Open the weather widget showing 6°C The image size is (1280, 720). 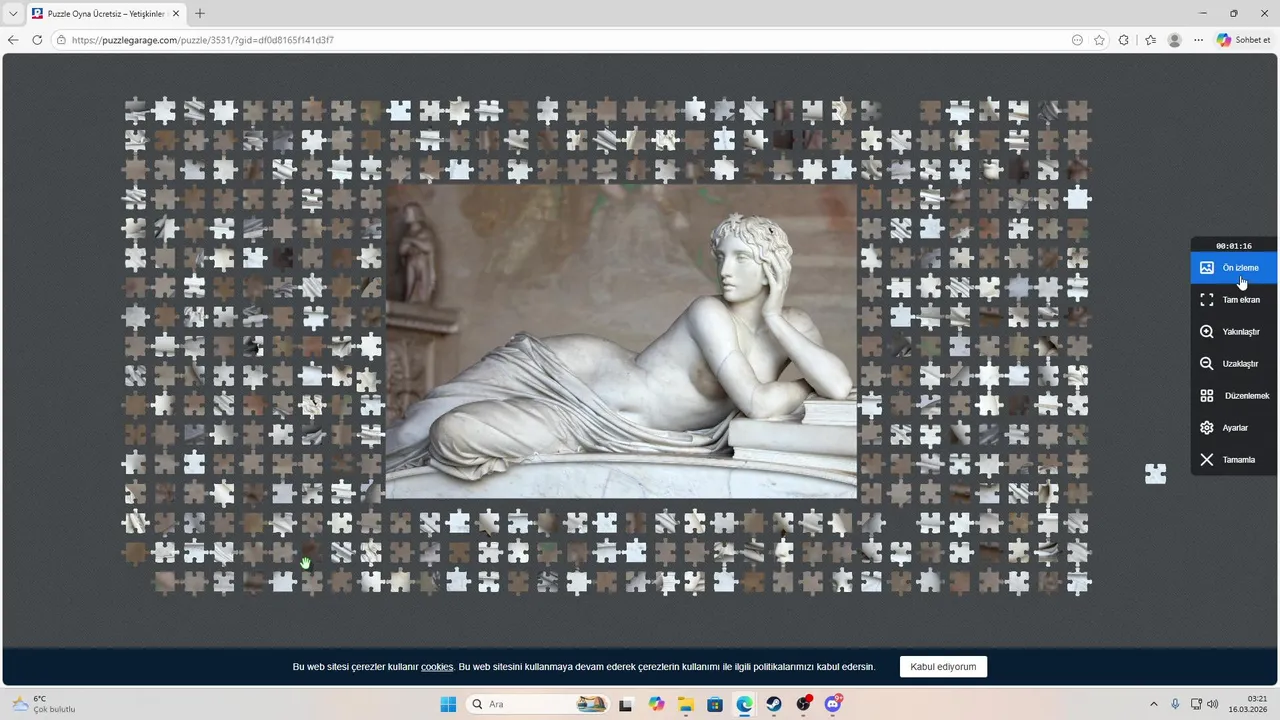point(43,704)
